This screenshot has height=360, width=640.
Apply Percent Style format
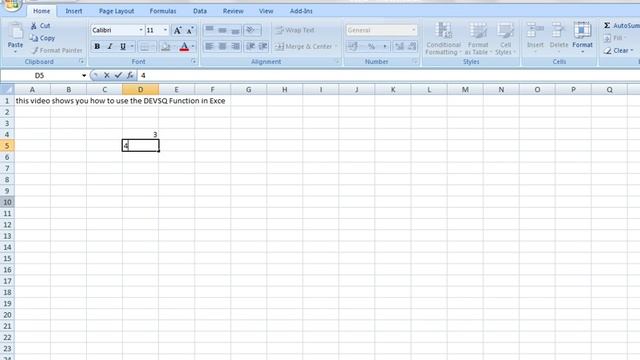pyautogui.click(x=371, y=47)
